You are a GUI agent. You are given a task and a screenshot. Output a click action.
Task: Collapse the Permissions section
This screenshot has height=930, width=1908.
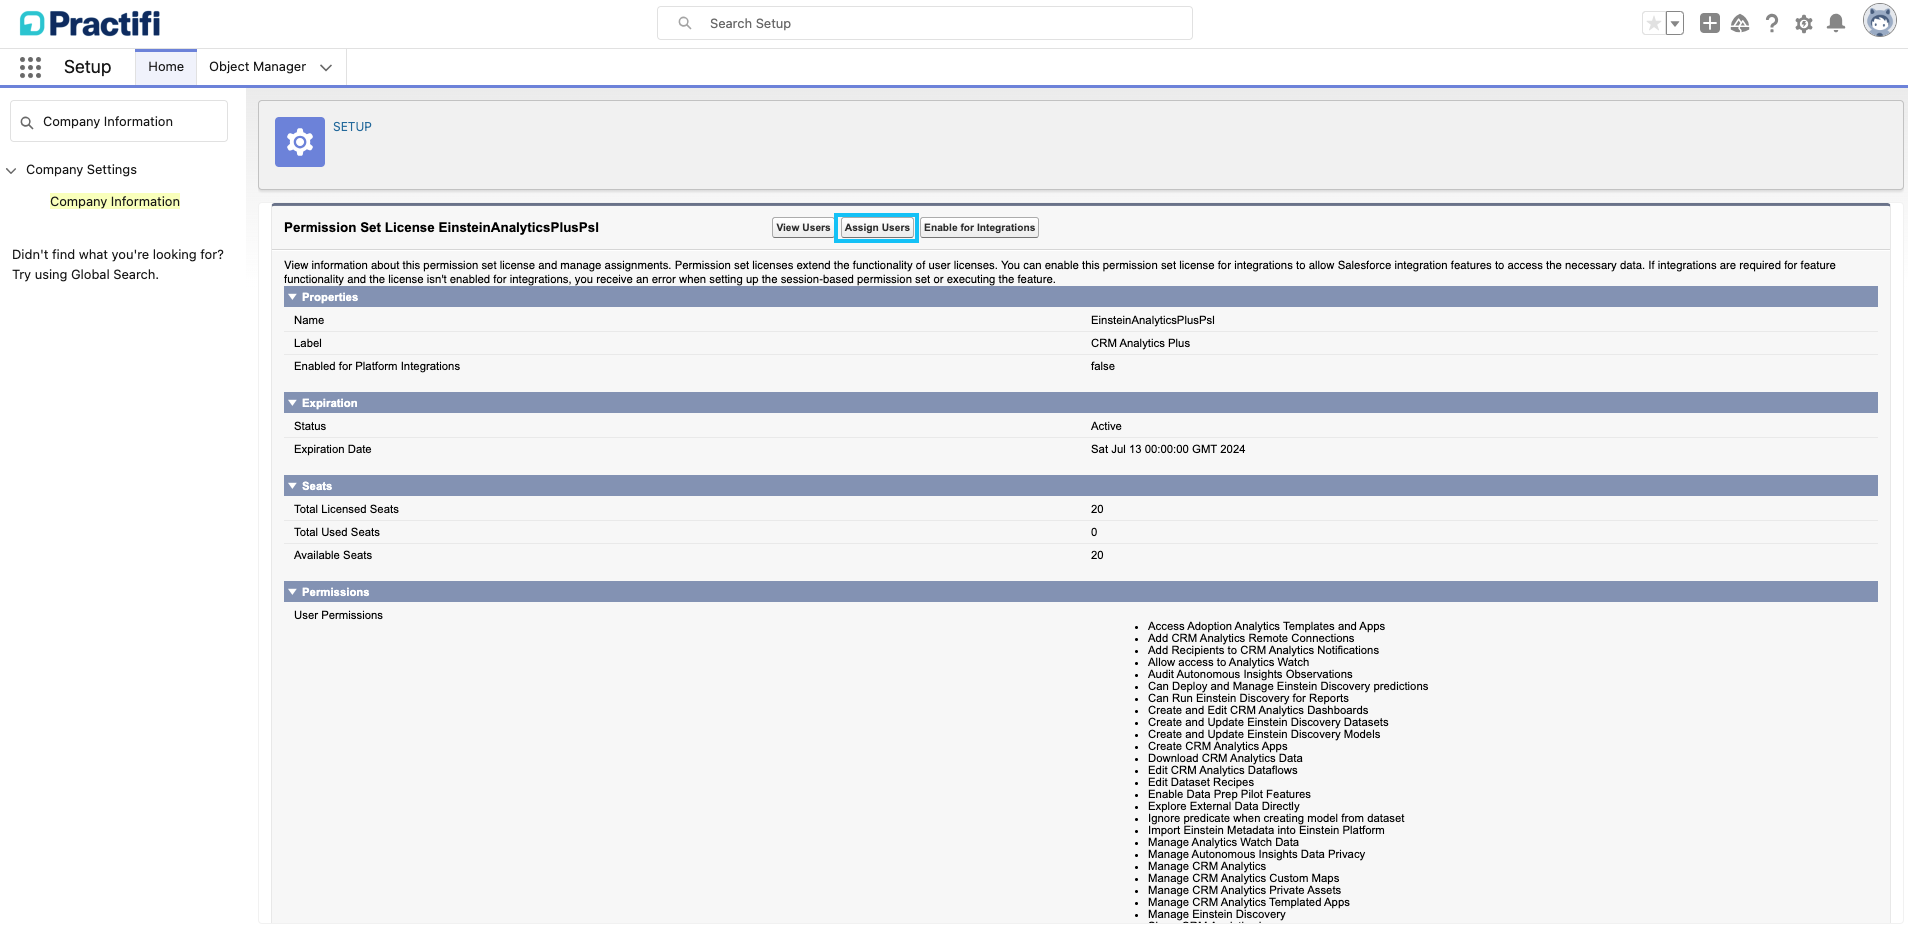pyautogui.click(x=293, y=592)
